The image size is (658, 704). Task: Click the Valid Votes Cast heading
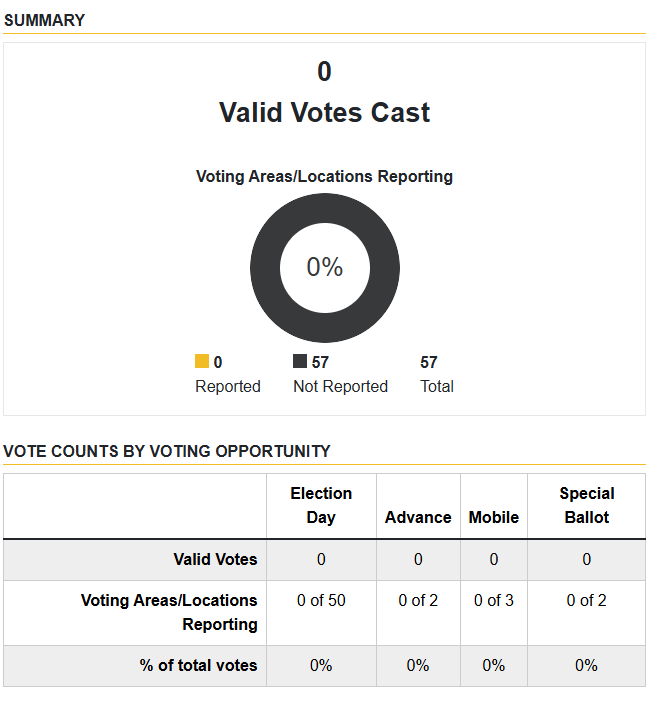point(324,112)
